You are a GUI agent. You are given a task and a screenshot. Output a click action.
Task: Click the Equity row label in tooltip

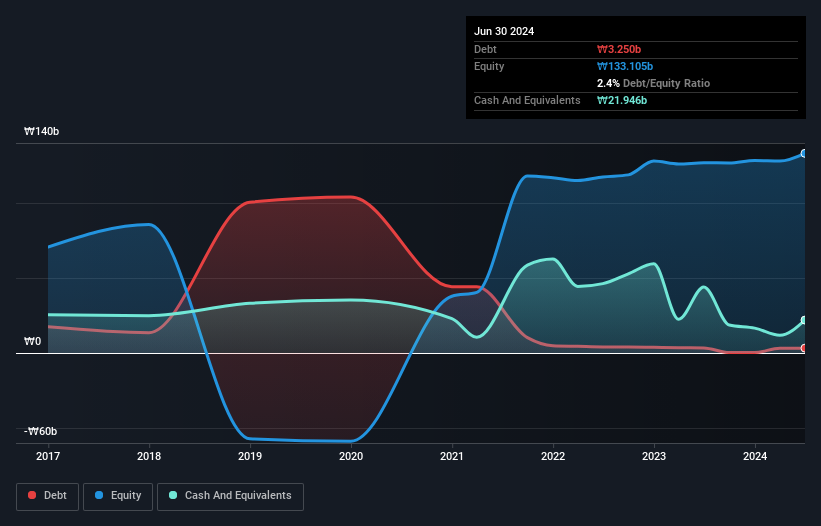489,66
